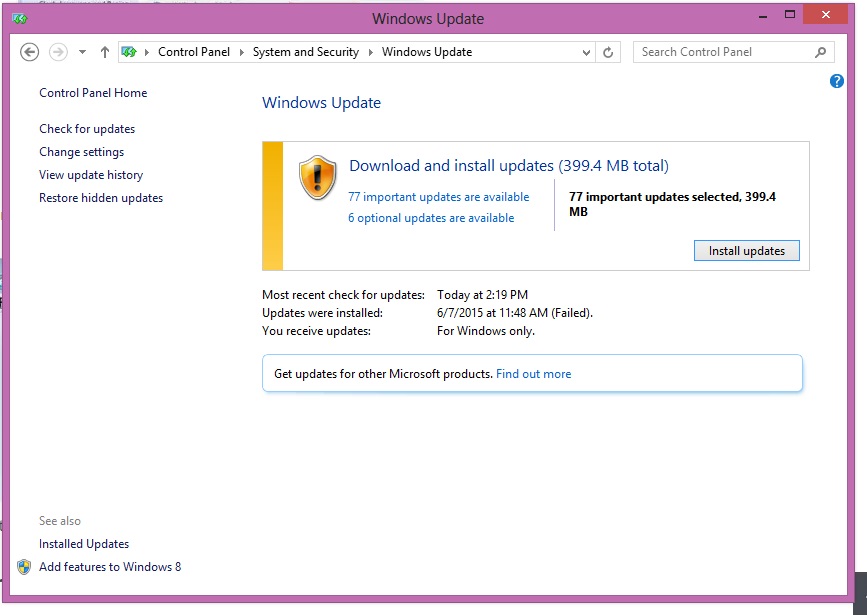Screen dimensions: 867x615
Task: Refresh the Windows Update page
Action: tap(608, 52)
